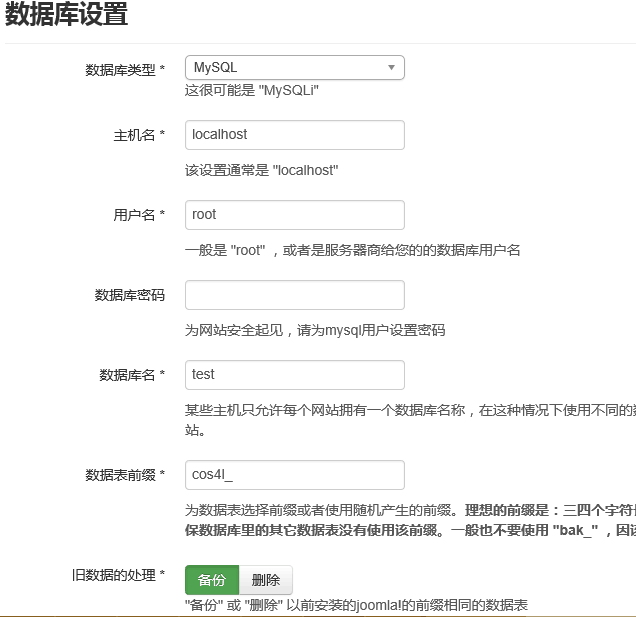Click the hint about root database username
This screenshot has height=617, width=636.
(352, 250)
